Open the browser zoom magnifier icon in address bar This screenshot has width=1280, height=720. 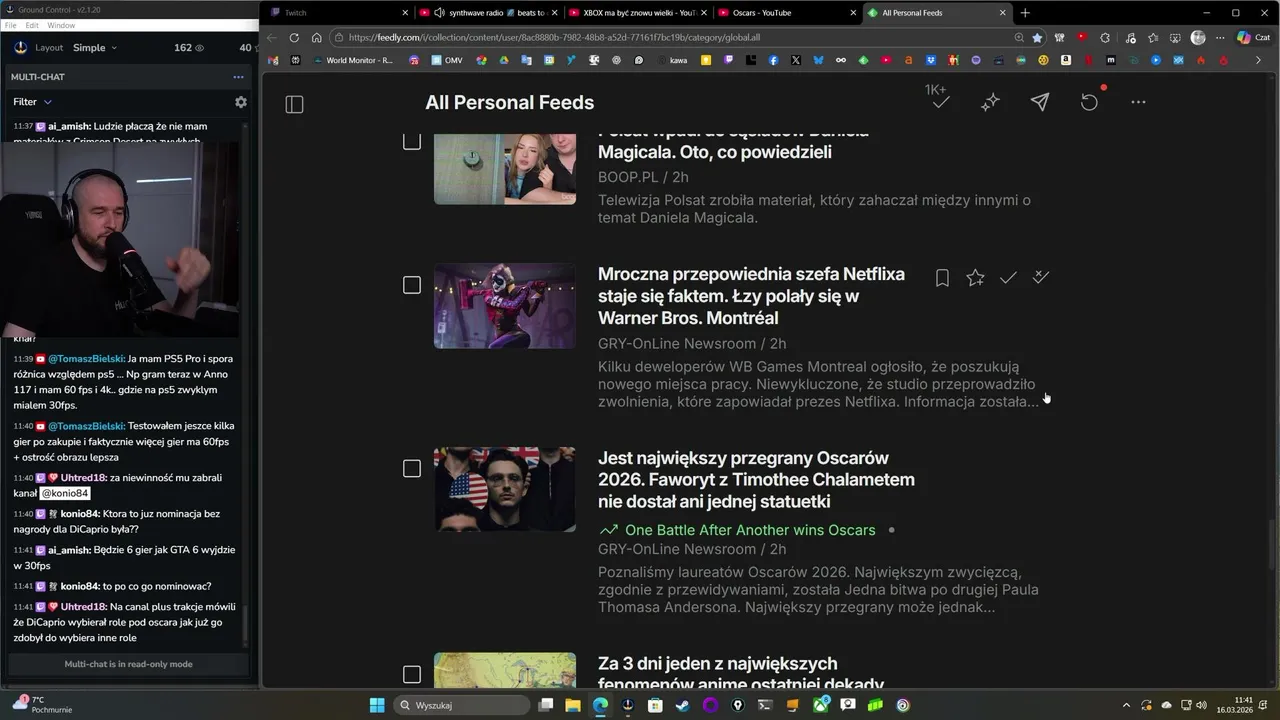(1019, 38)
